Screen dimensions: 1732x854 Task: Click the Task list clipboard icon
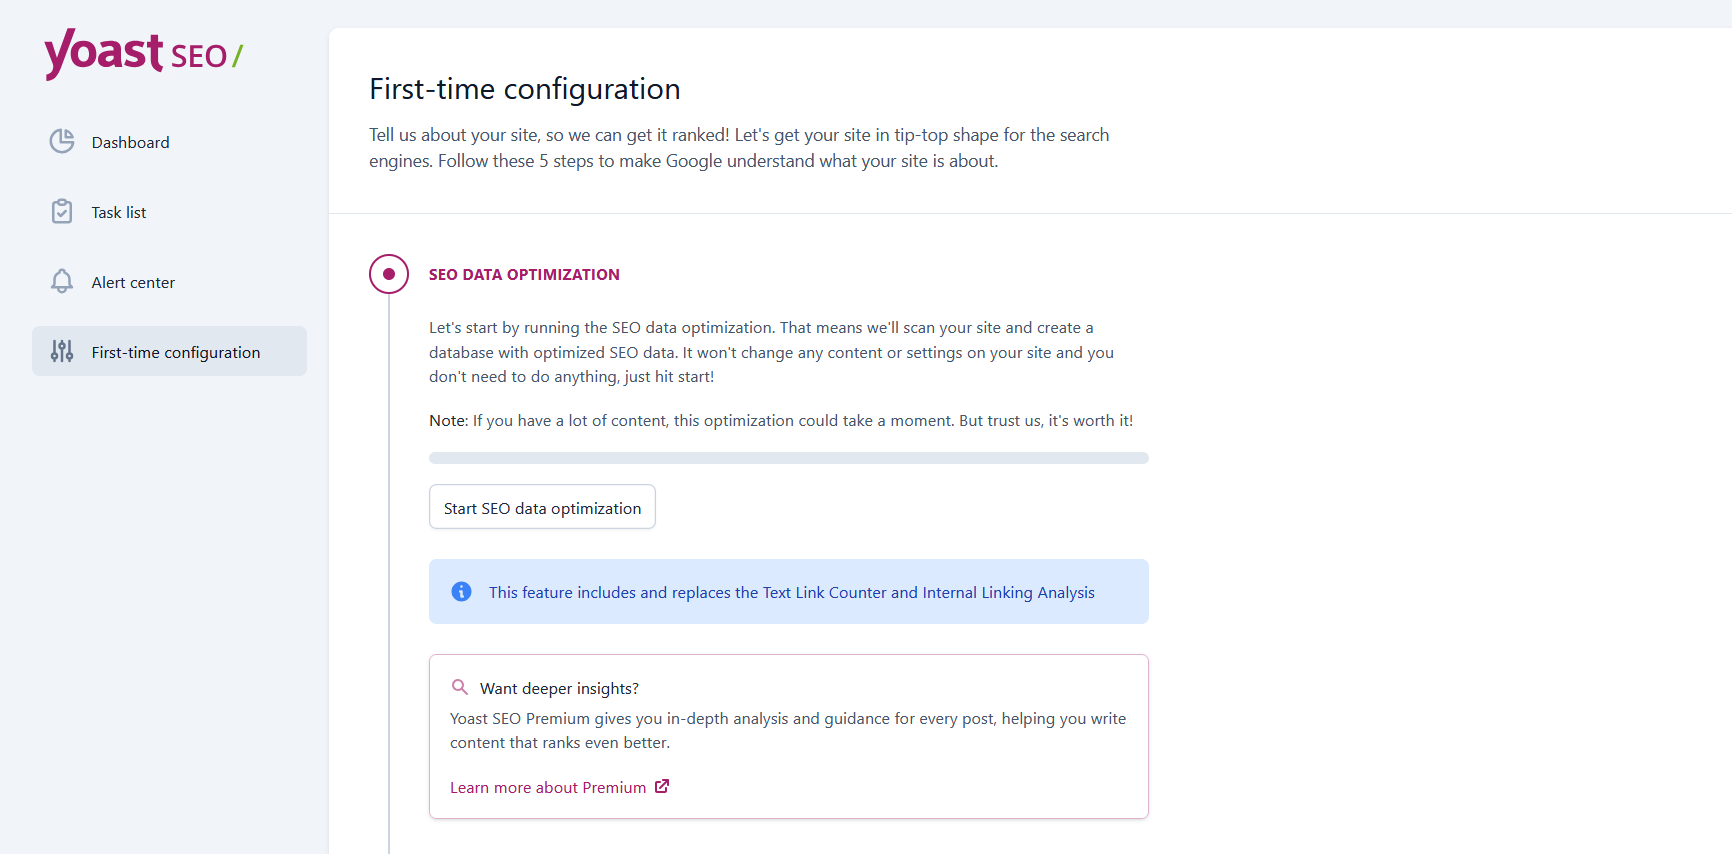[62, 211]
